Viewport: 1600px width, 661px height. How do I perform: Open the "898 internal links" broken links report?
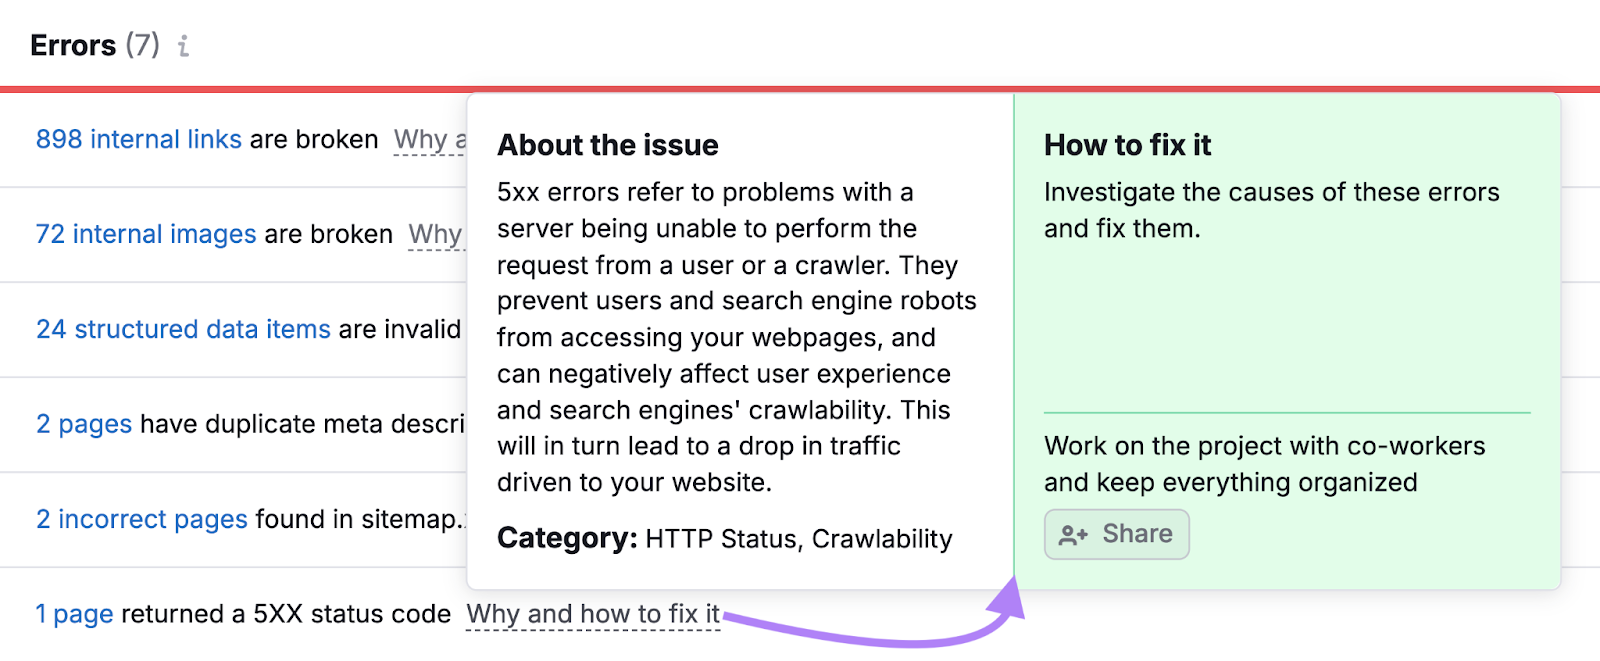(139, 139)
